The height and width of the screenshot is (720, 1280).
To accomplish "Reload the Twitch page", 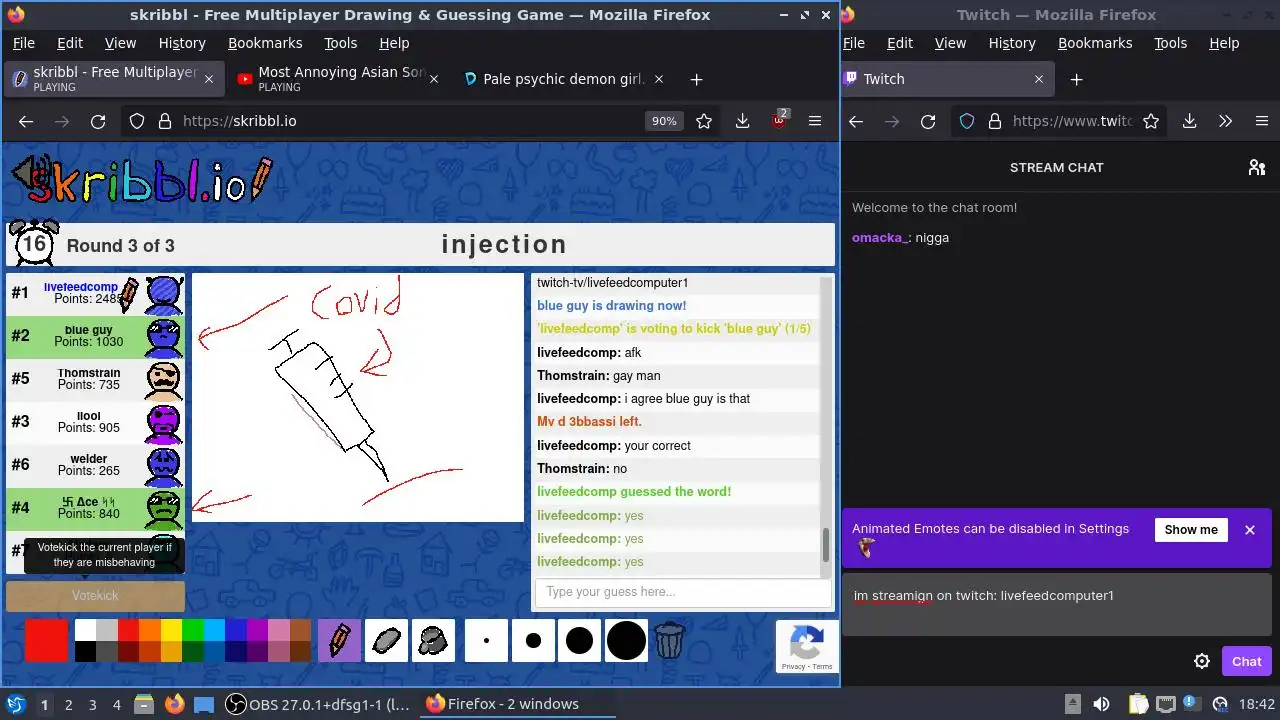I will pos(928,121).
